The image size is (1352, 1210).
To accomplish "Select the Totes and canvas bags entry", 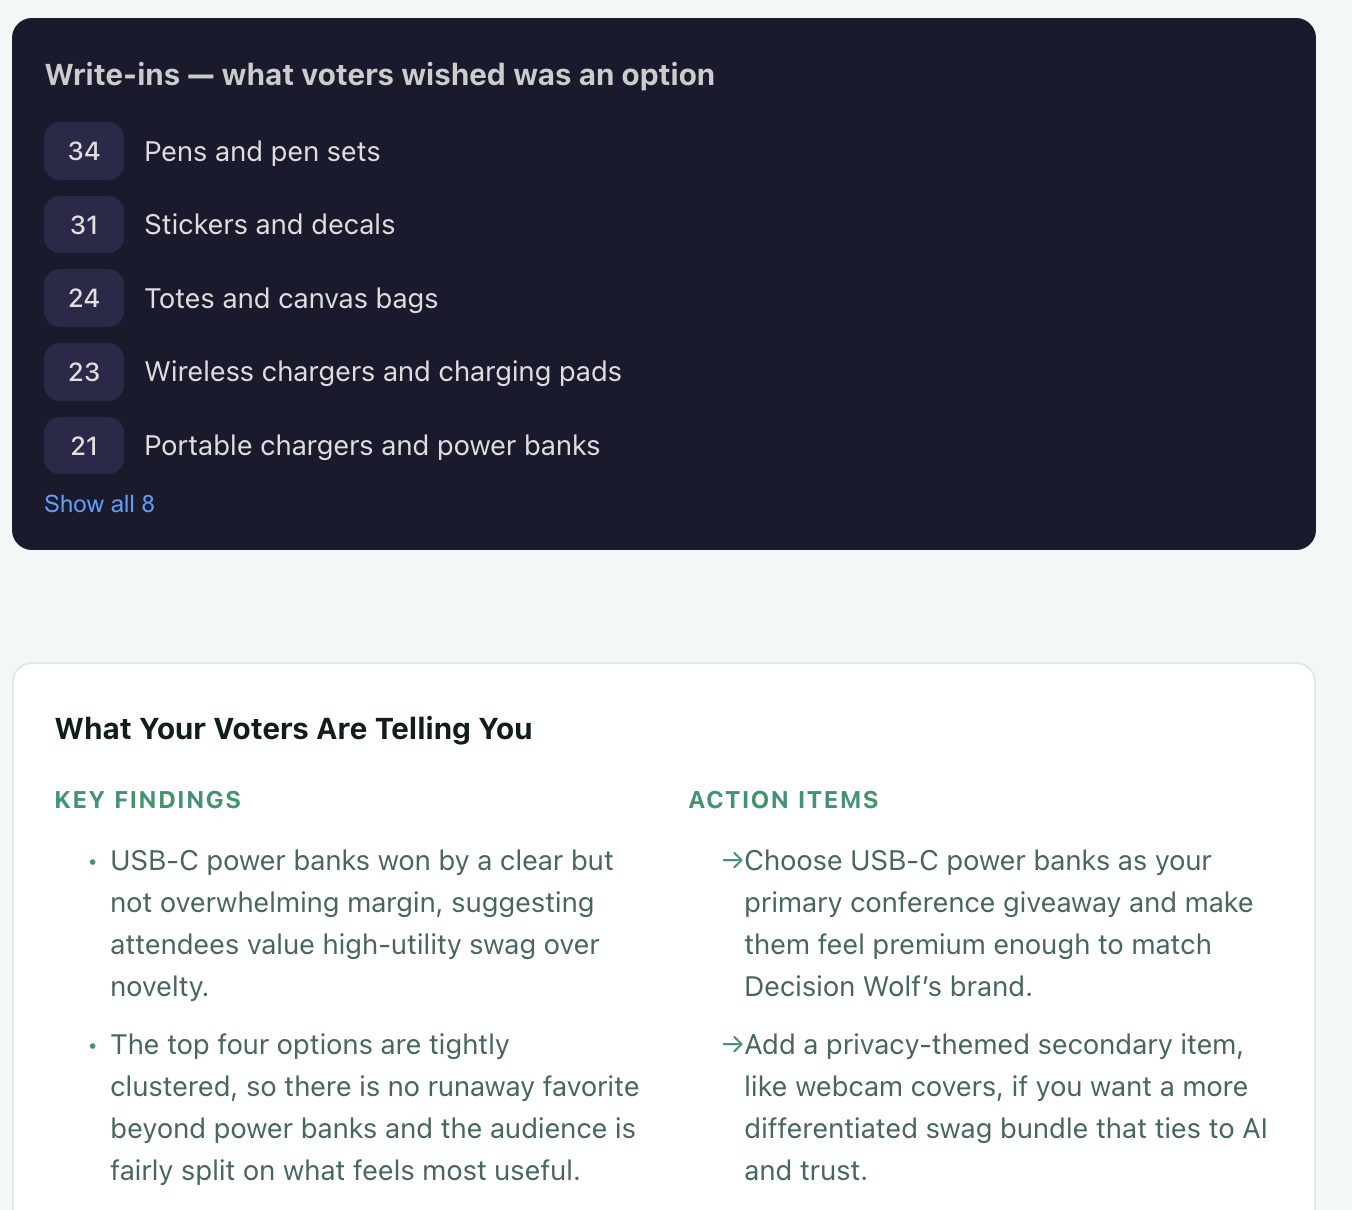I will tap(291, 298).
